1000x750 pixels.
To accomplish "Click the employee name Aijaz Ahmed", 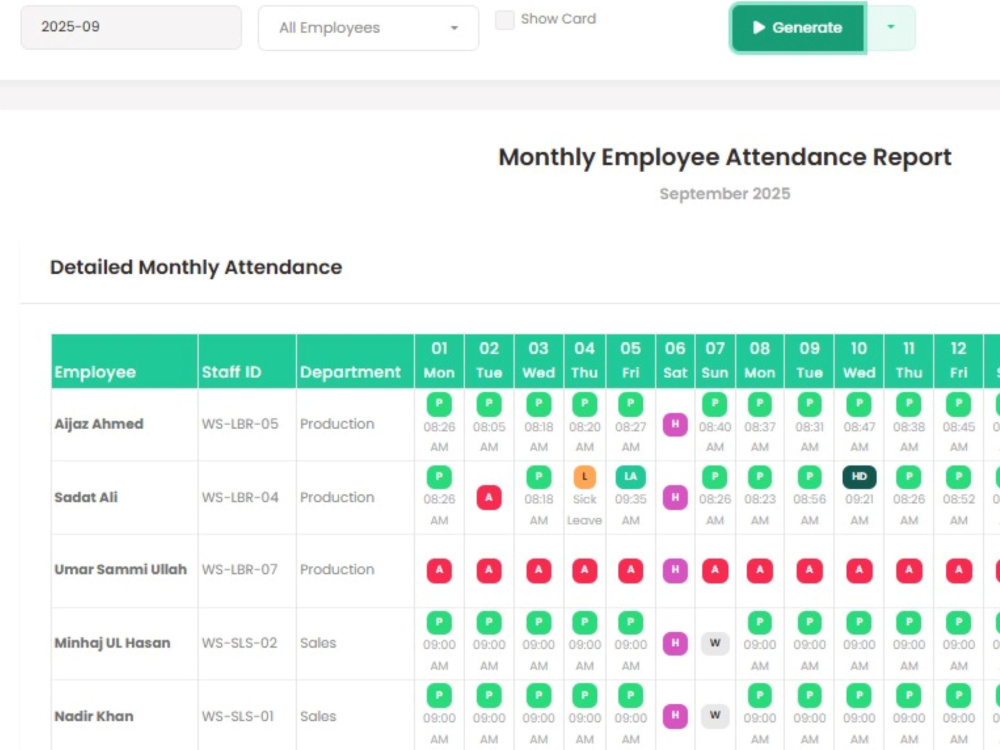I will pos(99,424).
